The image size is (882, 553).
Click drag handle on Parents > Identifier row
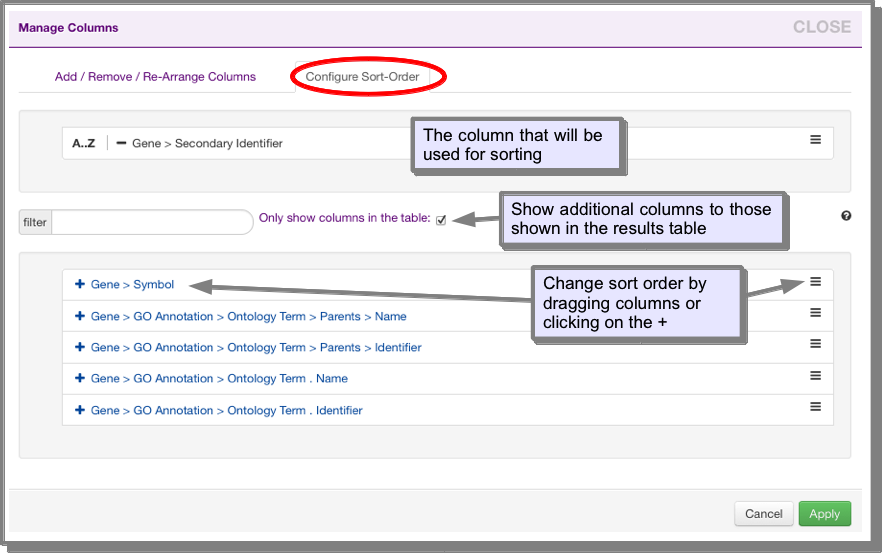coord(816,343)
